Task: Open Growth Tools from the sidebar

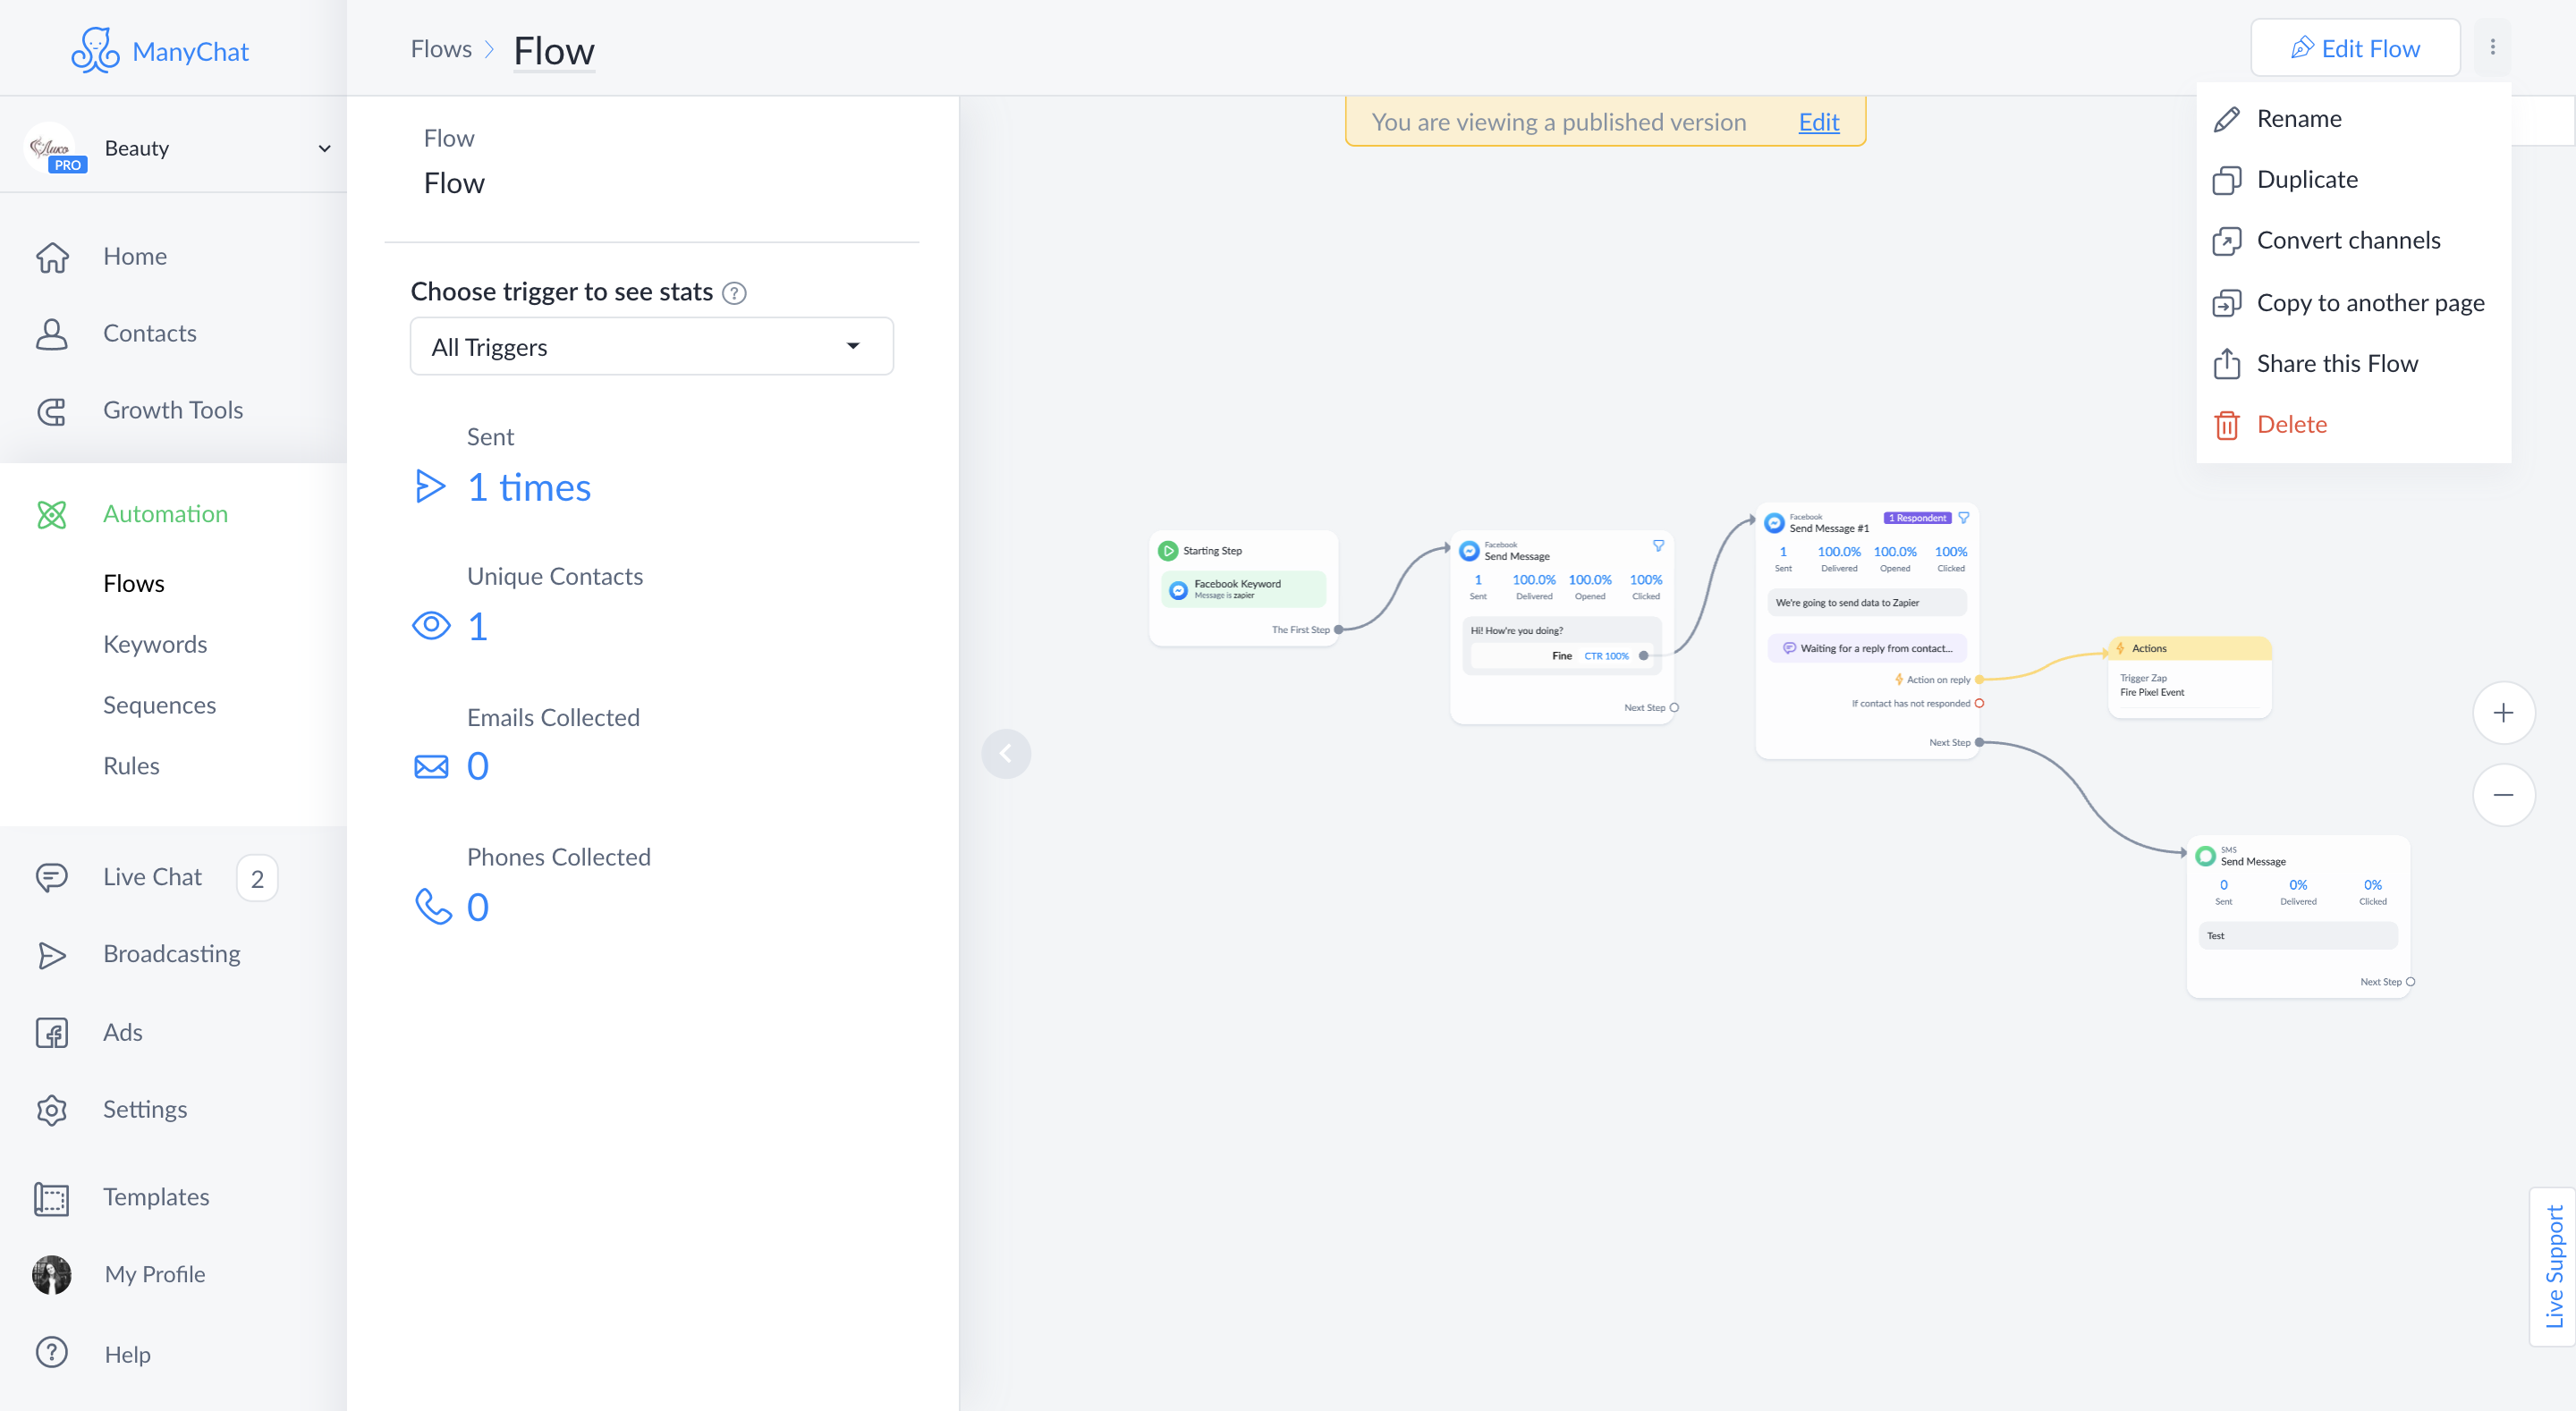Action: [x=173, y=410]
